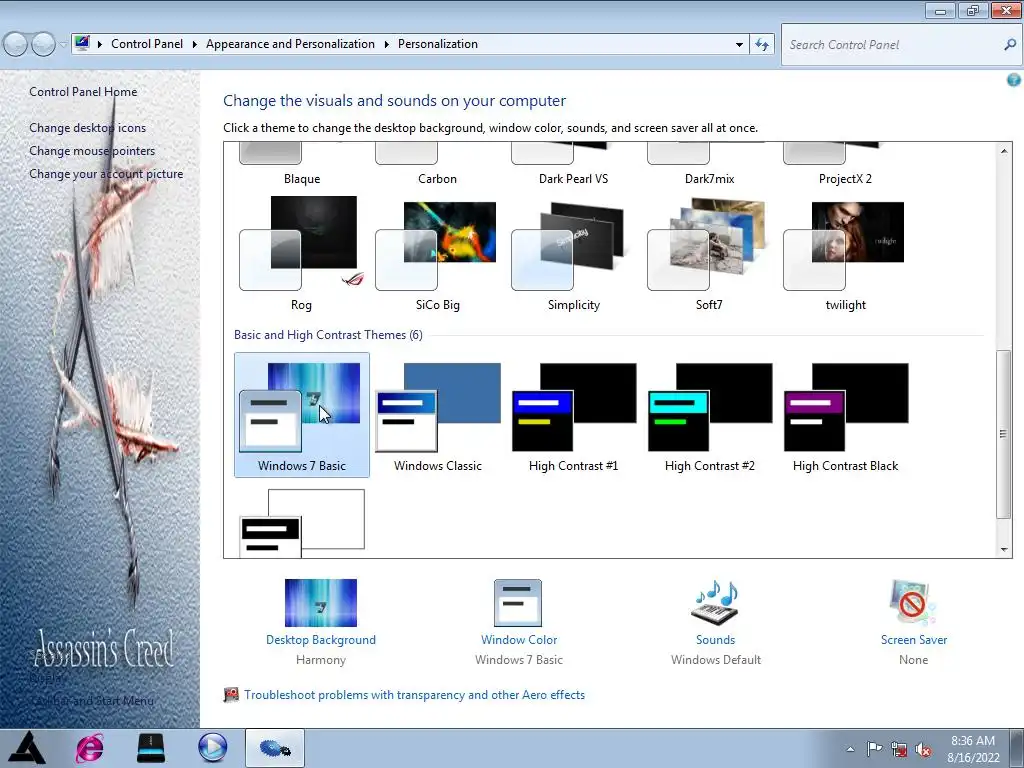Expand arrow before Control Panel breadcrumb

click(100, 44)
